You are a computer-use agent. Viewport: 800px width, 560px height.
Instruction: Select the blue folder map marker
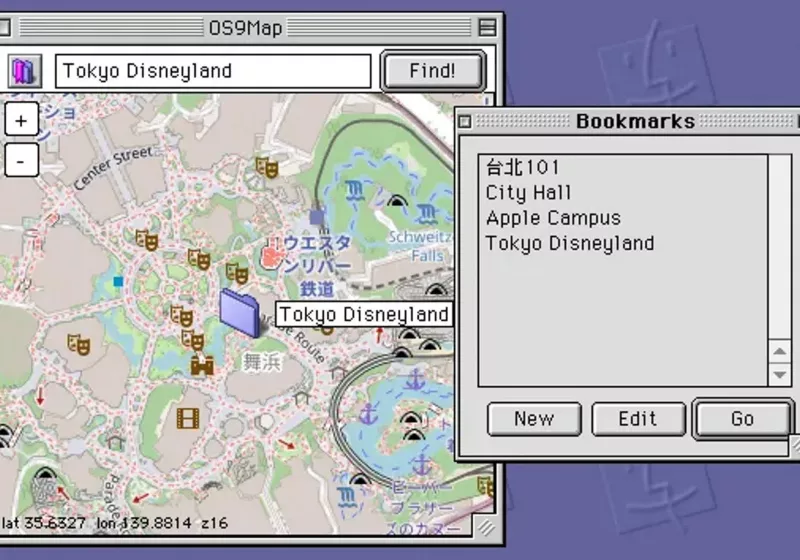239,312
